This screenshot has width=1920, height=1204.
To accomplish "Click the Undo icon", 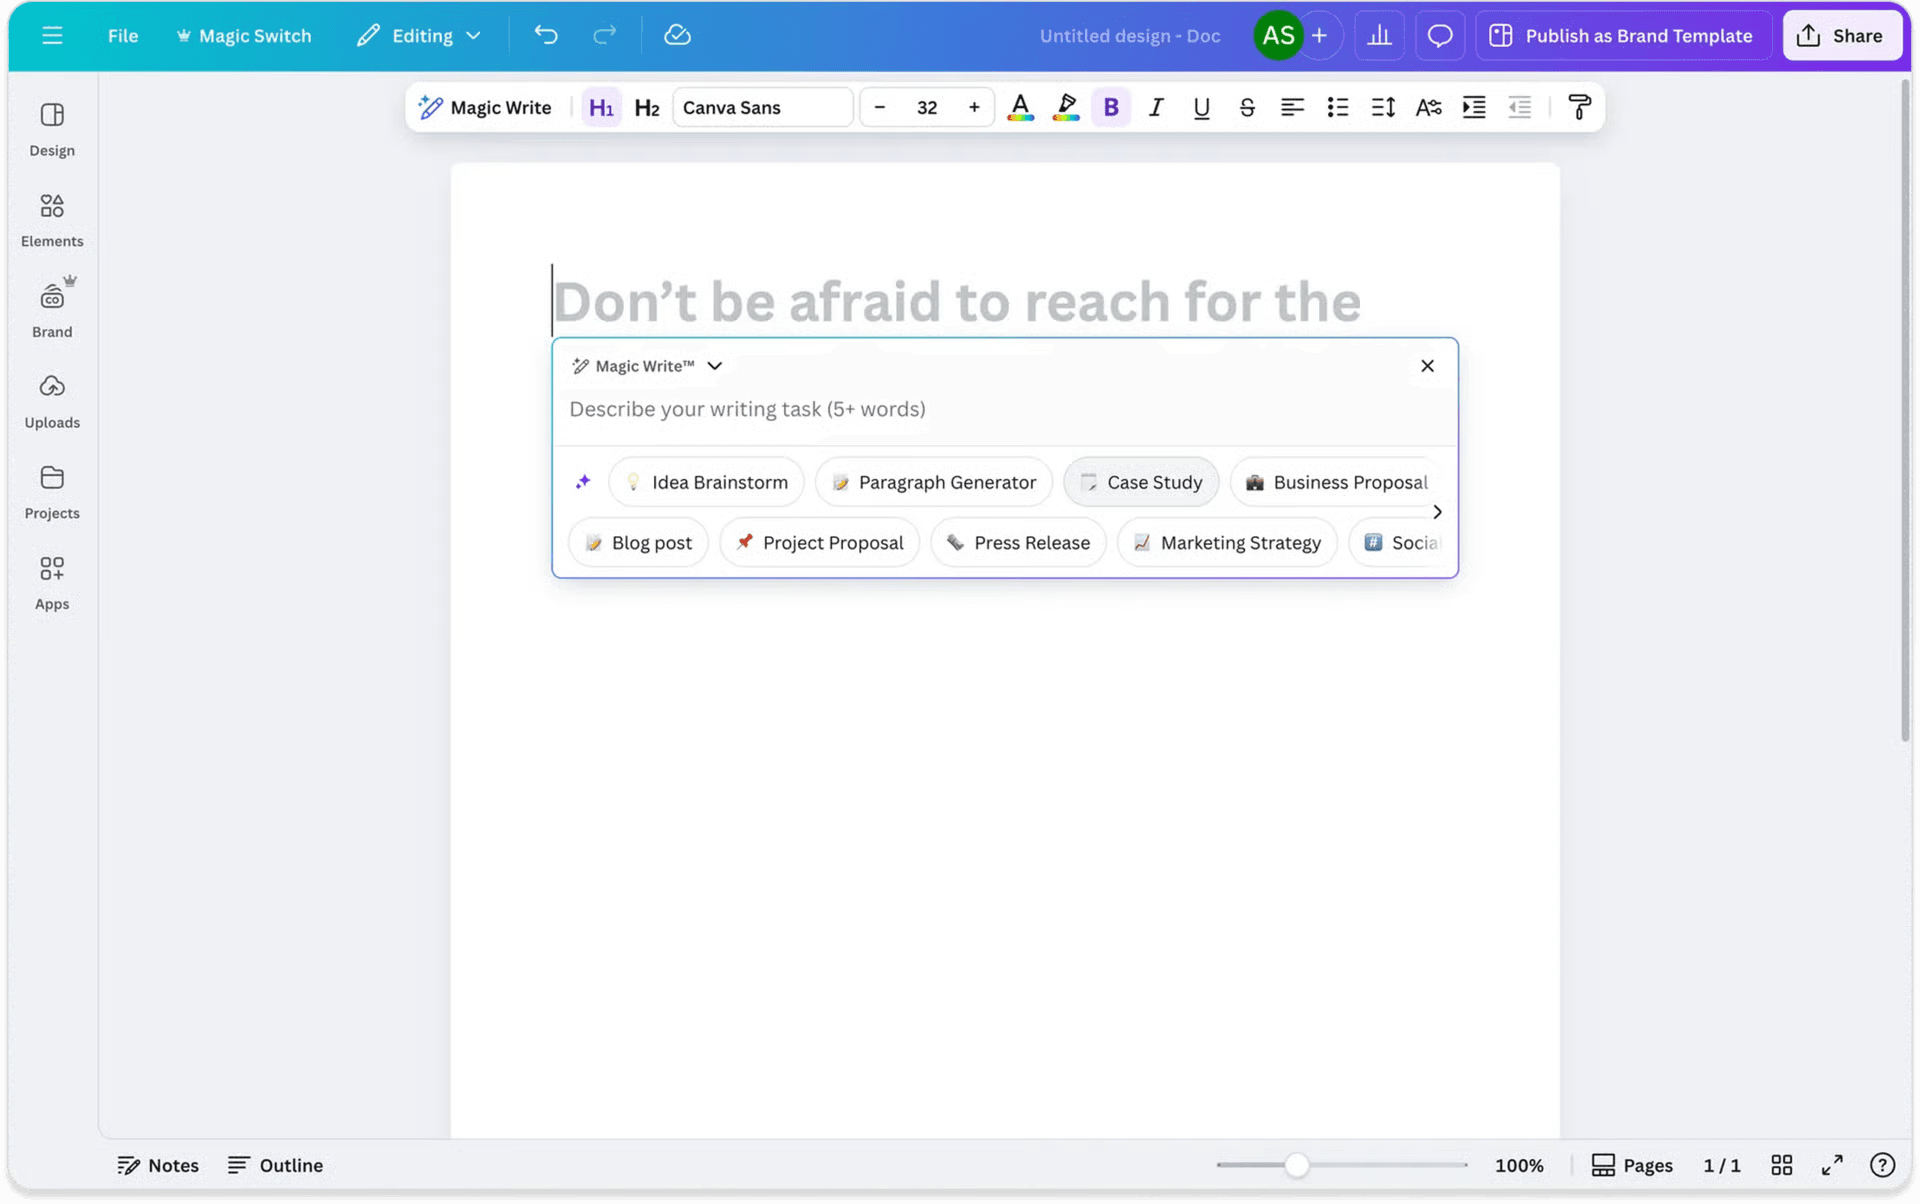I will (x=546, y=35).
